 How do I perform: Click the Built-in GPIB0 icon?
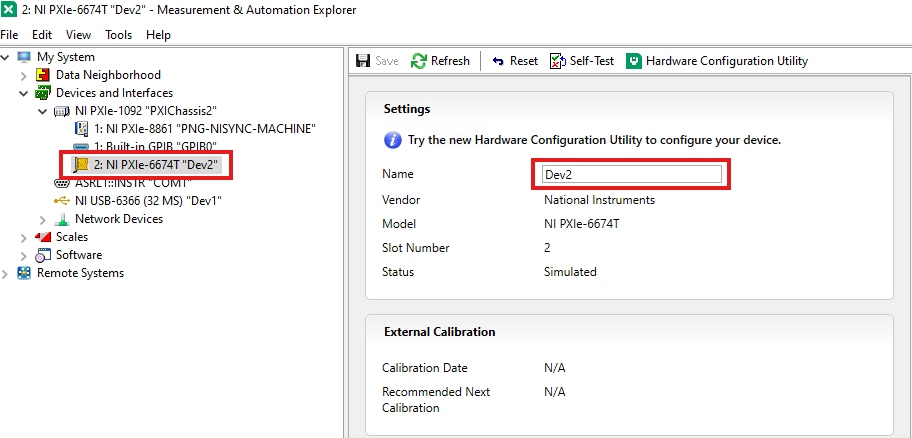pyautogui.click(x=81, y=147)
